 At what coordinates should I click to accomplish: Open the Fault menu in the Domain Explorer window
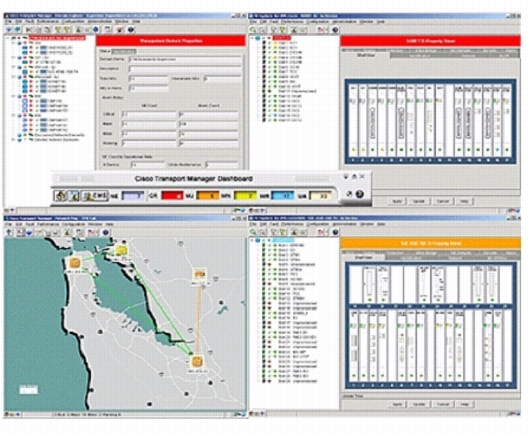(x=31, y=22)
